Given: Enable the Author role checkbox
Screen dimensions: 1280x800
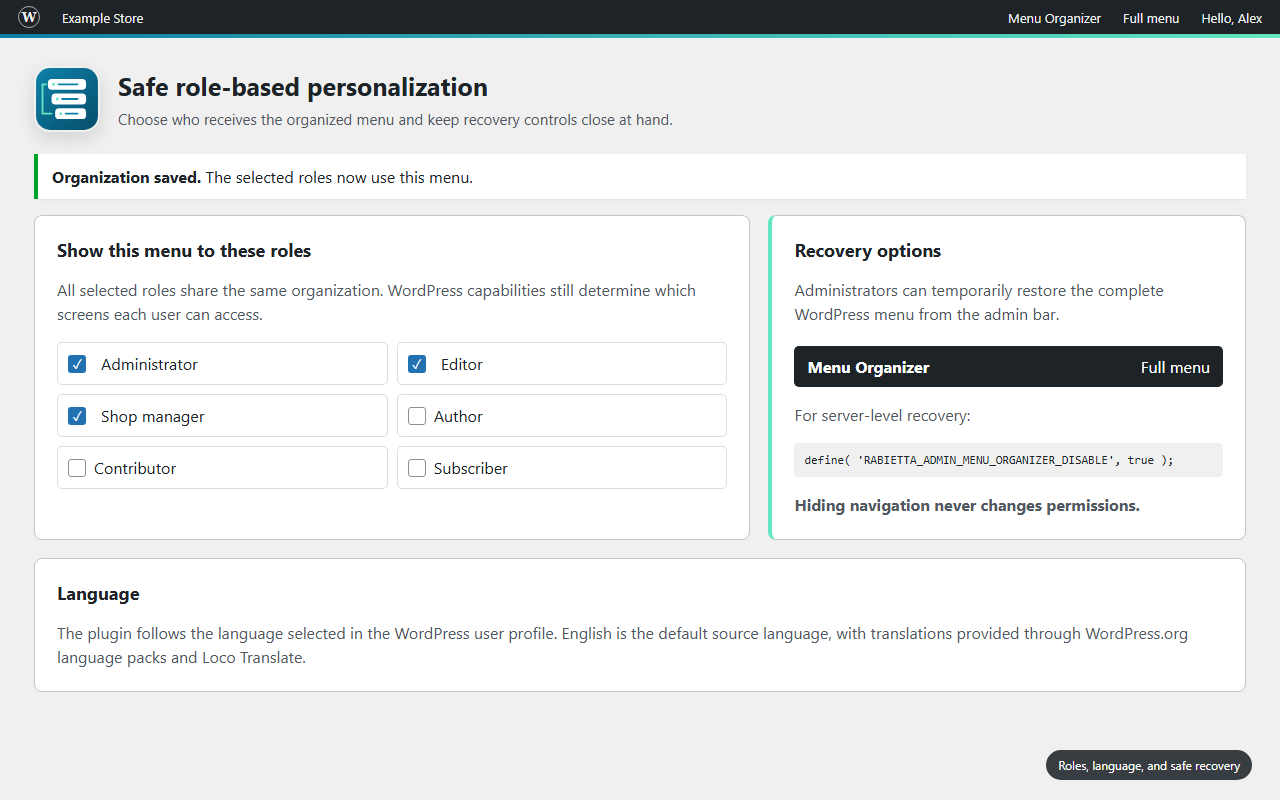Looking at the screenshot, I should [x=417, y=416].
